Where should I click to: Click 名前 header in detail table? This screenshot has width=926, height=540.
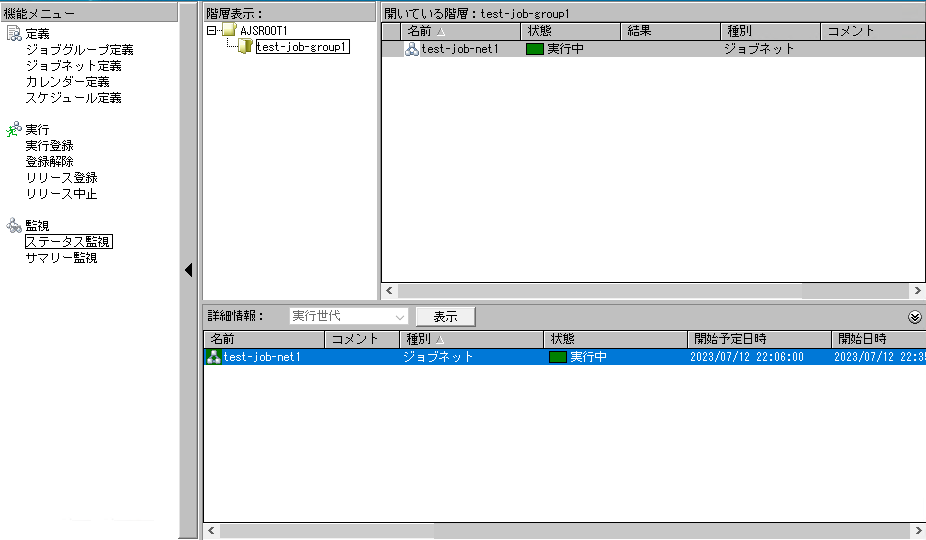pos(264,339)
